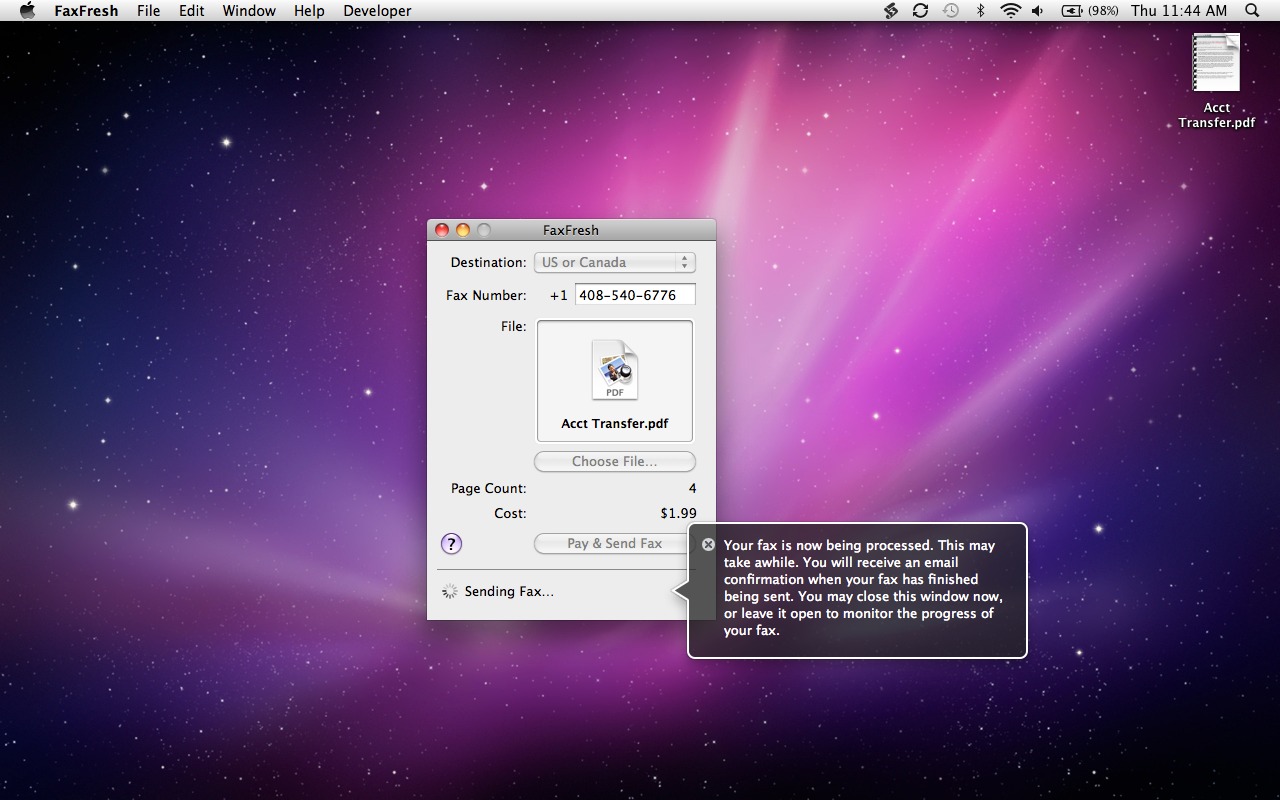Open the Acct Transfer.pdf desktop file icon

[1216, 63]
